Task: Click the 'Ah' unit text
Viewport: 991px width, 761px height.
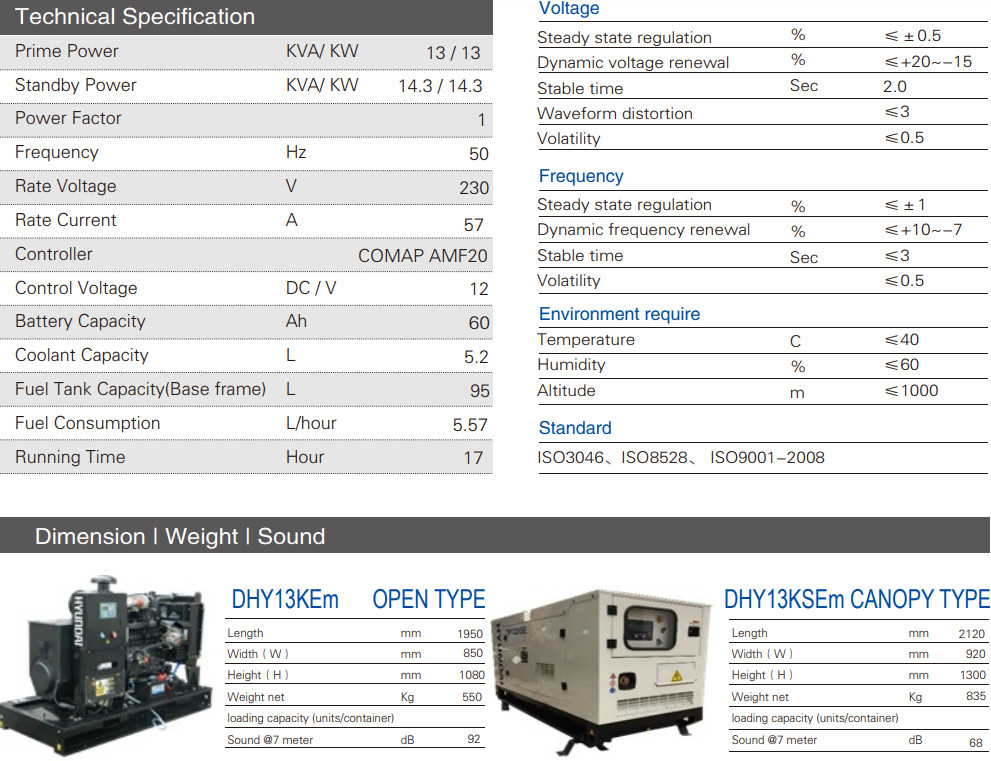Action: coord(296,321)
